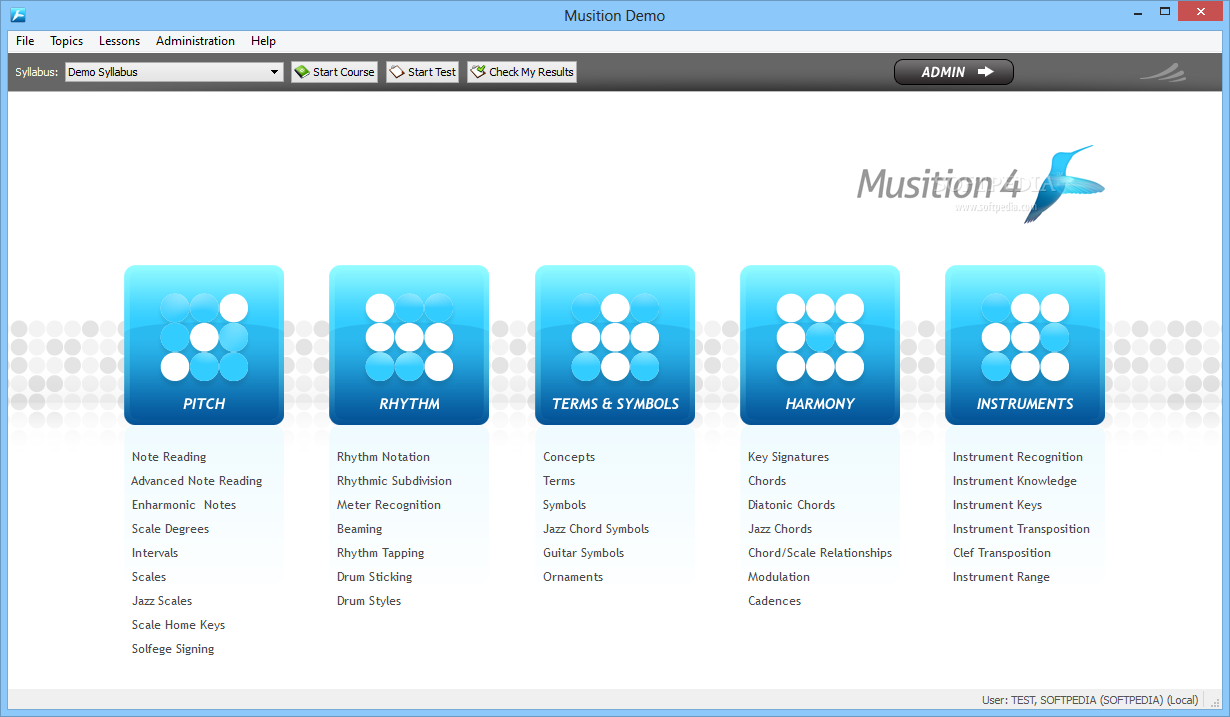Select the Ornaments topic
This screenshot has width=1230, height=717.
(573, 577)
